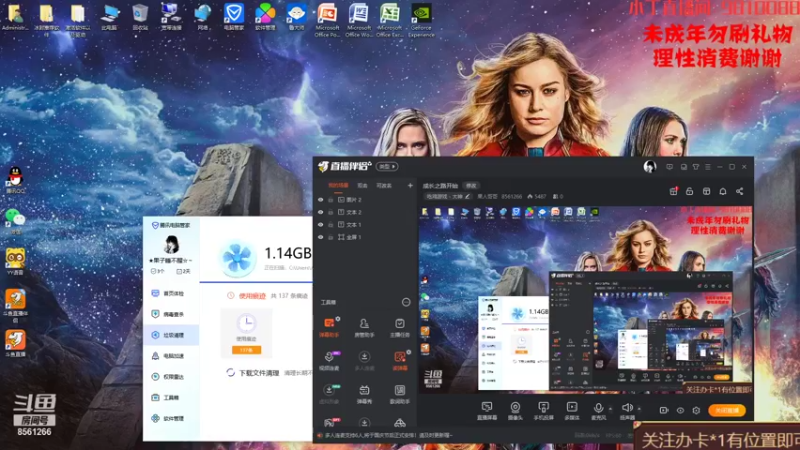Open 软件管理 in PC Manager sidebar
The height and width of the screenshot is (450, 800).
pyautogui.click(x=171, y=418)
